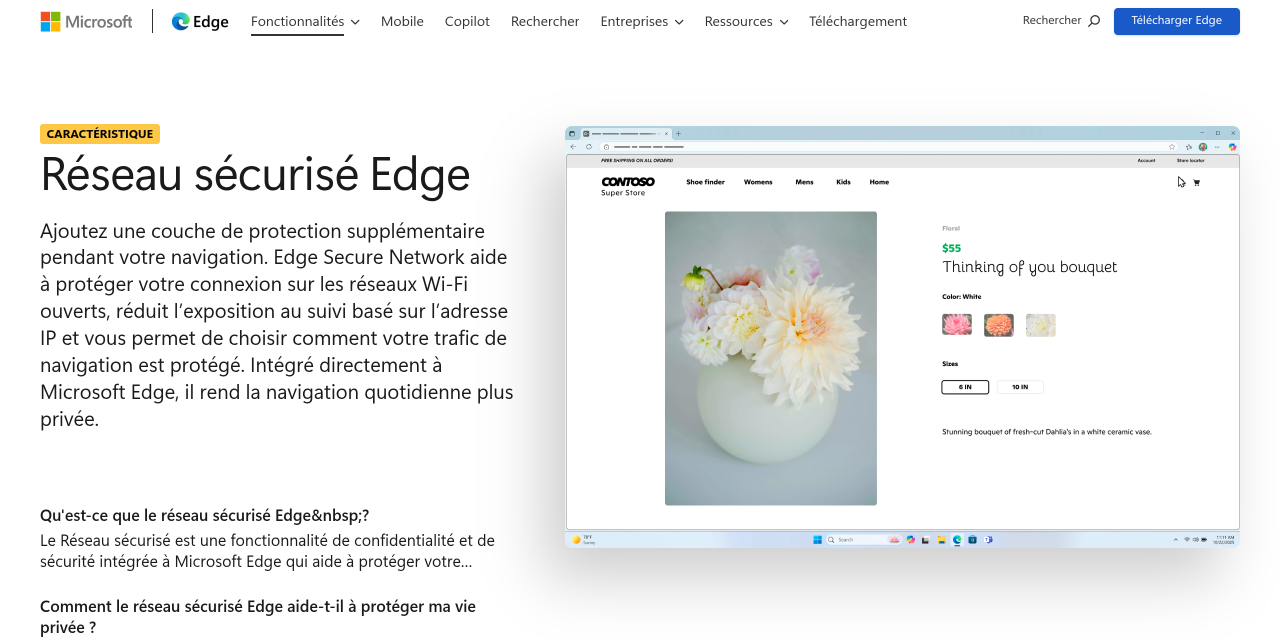Click the Edge logo beside Microsoft
The height and width of the screenshot is (640, 1280).
click(200, 21)
